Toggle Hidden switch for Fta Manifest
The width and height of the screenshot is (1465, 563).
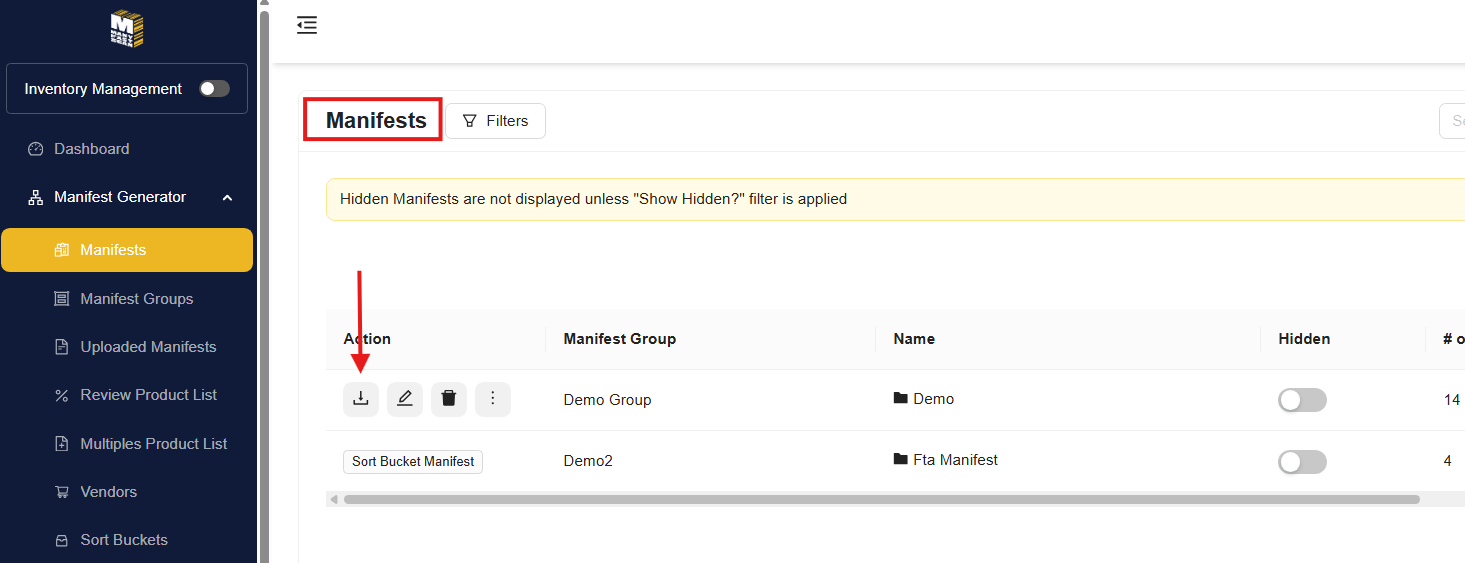point(1302,461)
